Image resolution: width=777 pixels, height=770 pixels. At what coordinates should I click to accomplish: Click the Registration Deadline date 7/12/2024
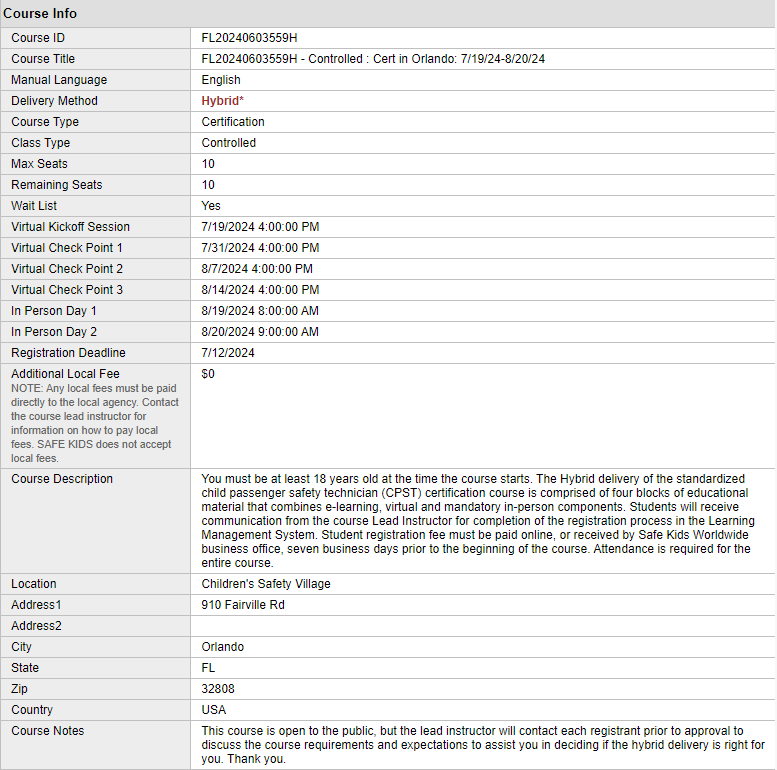coord(228,353)
